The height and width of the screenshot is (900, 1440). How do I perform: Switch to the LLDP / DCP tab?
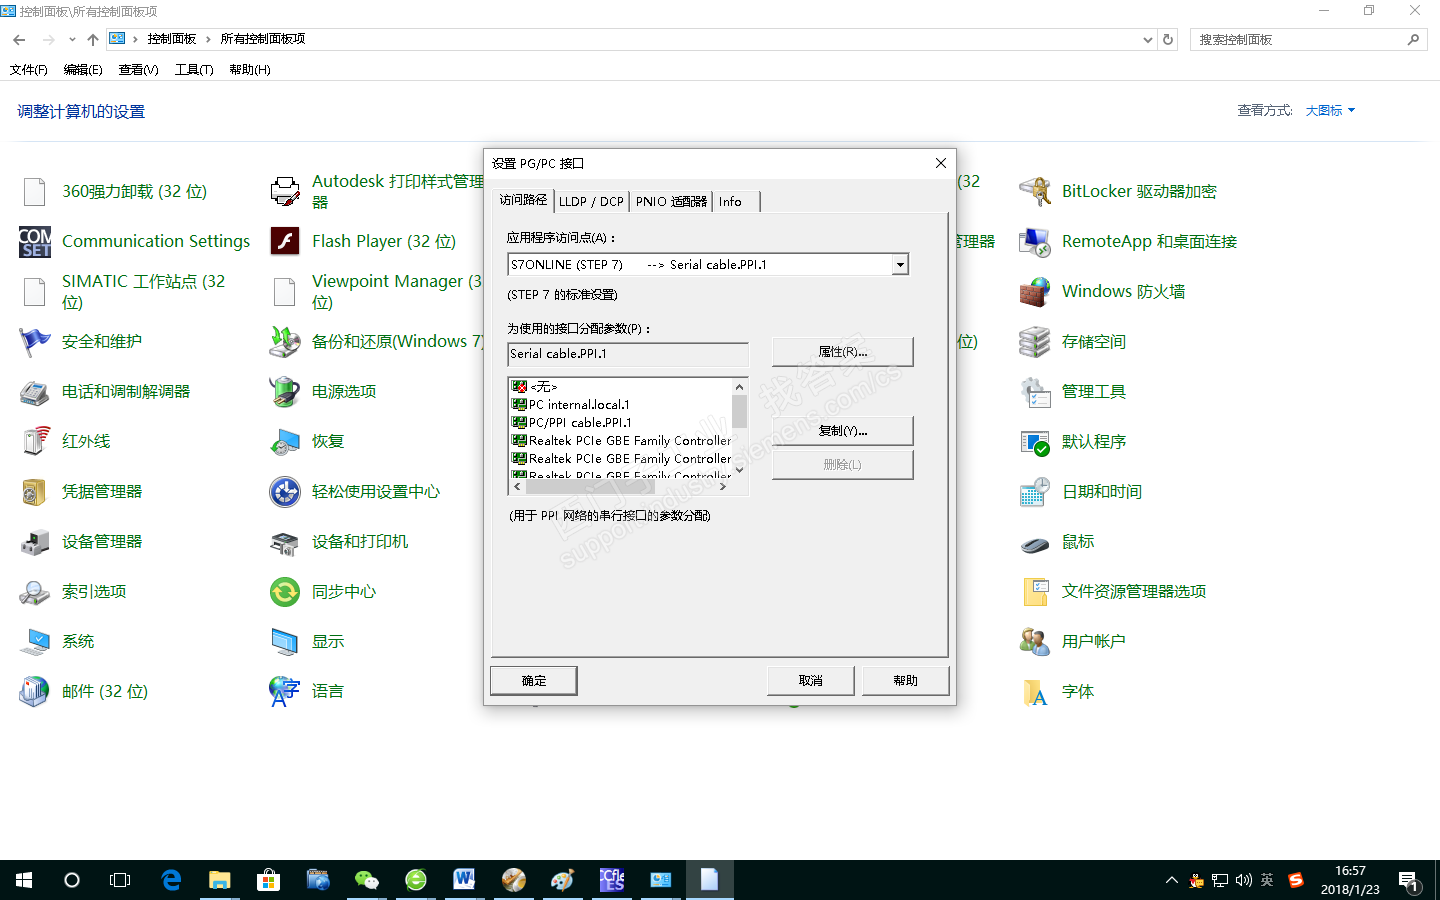click(591, 201)
